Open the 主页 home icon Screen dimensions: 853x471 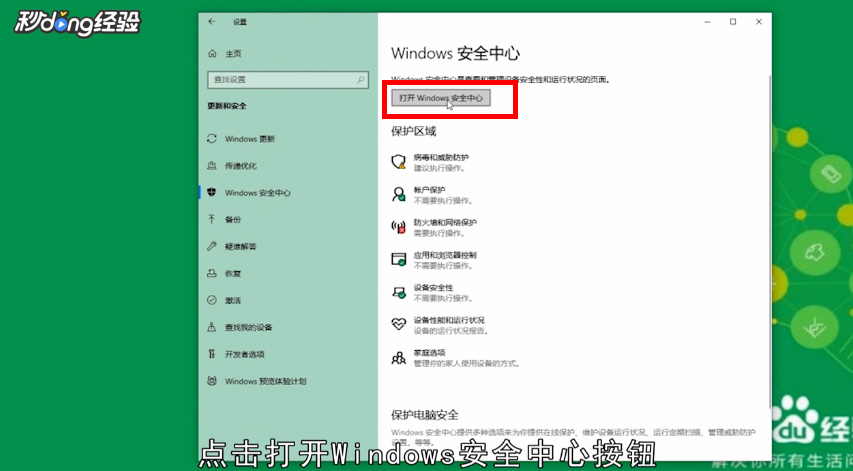pos(212,53)
